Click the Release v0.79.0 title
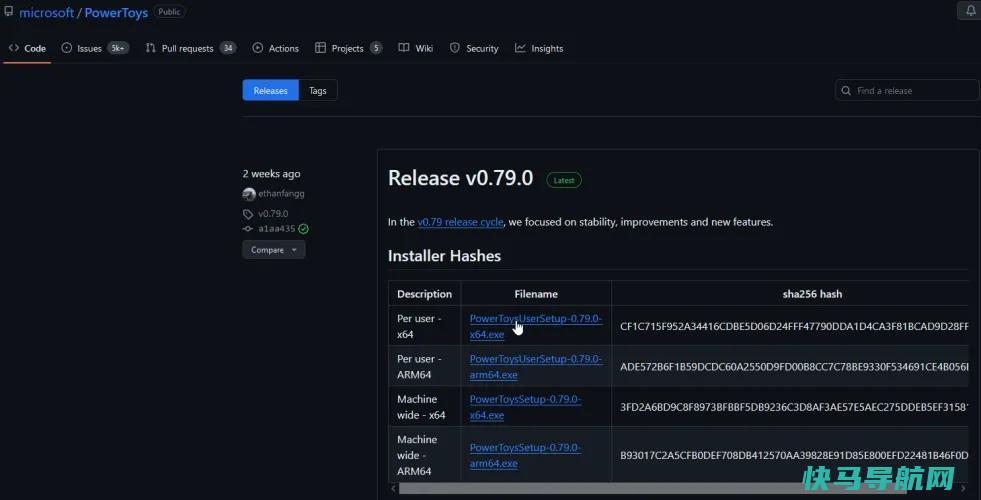981x500 pixels. (460, 178)
